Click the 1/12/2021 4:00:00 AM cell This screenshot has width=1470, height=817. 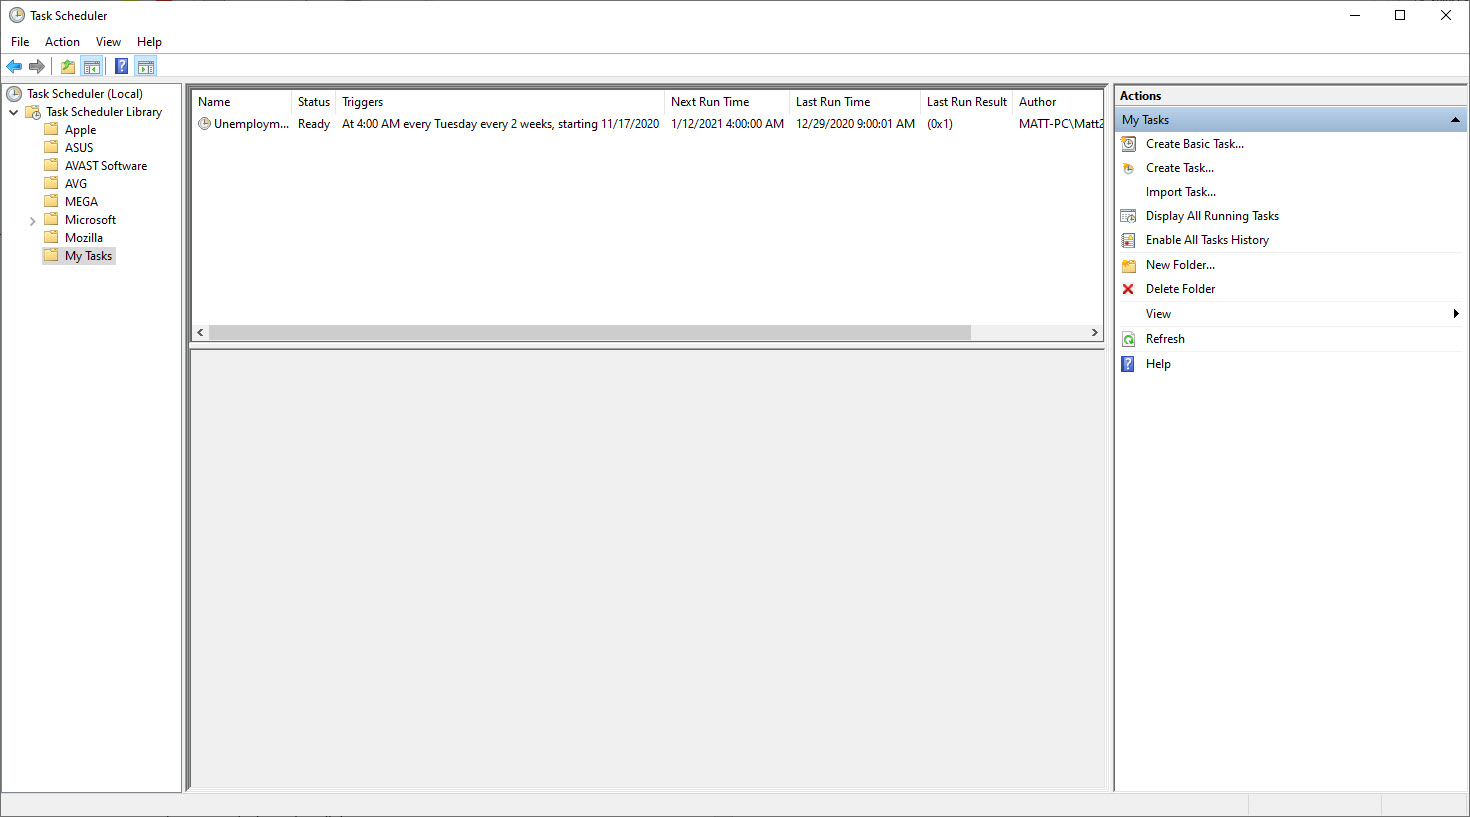coord(727,124)
